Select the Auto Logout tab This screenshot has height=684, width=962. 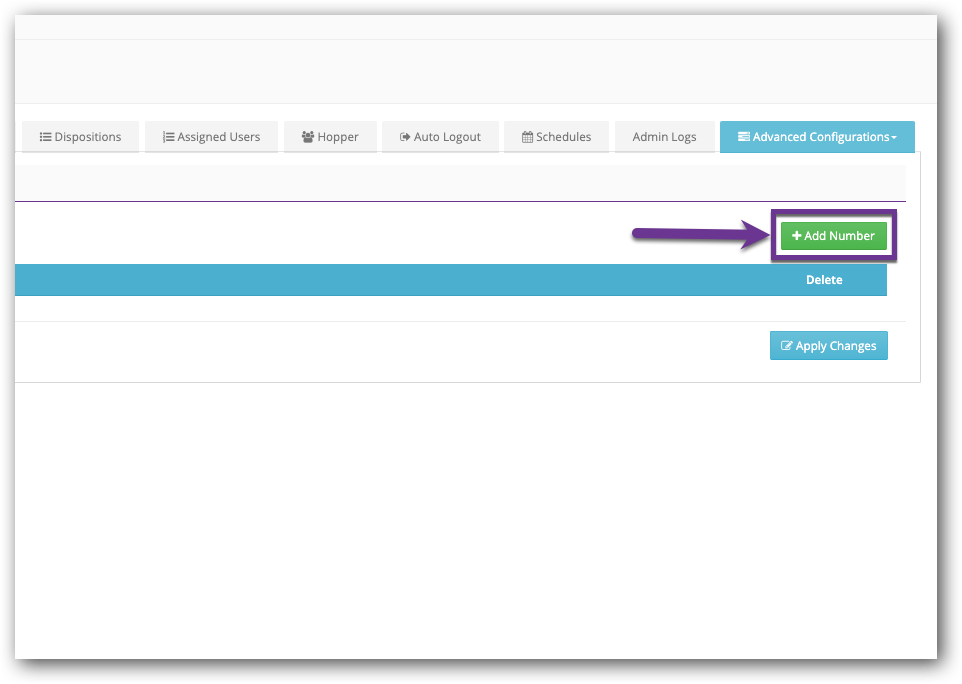[441, 137]
